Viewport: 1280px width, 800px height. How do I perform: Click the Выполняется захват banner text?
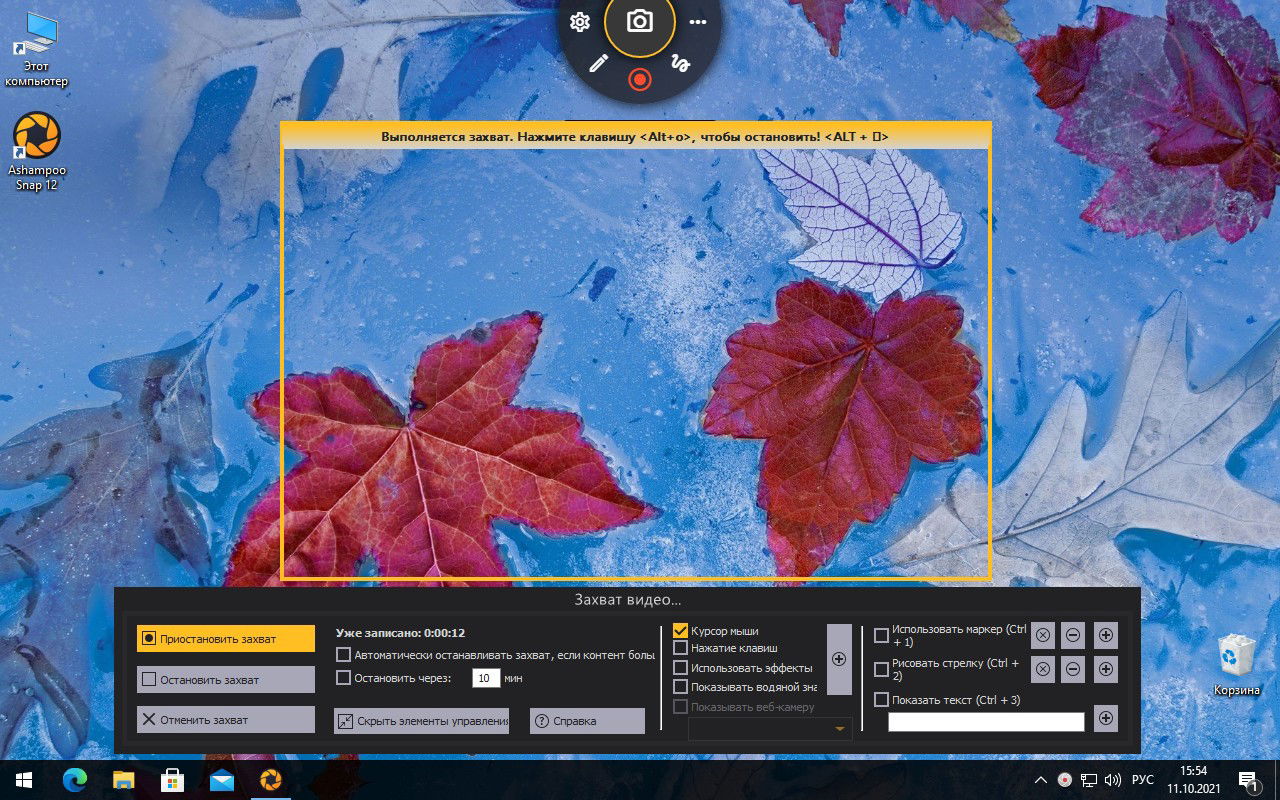[635, 136]
